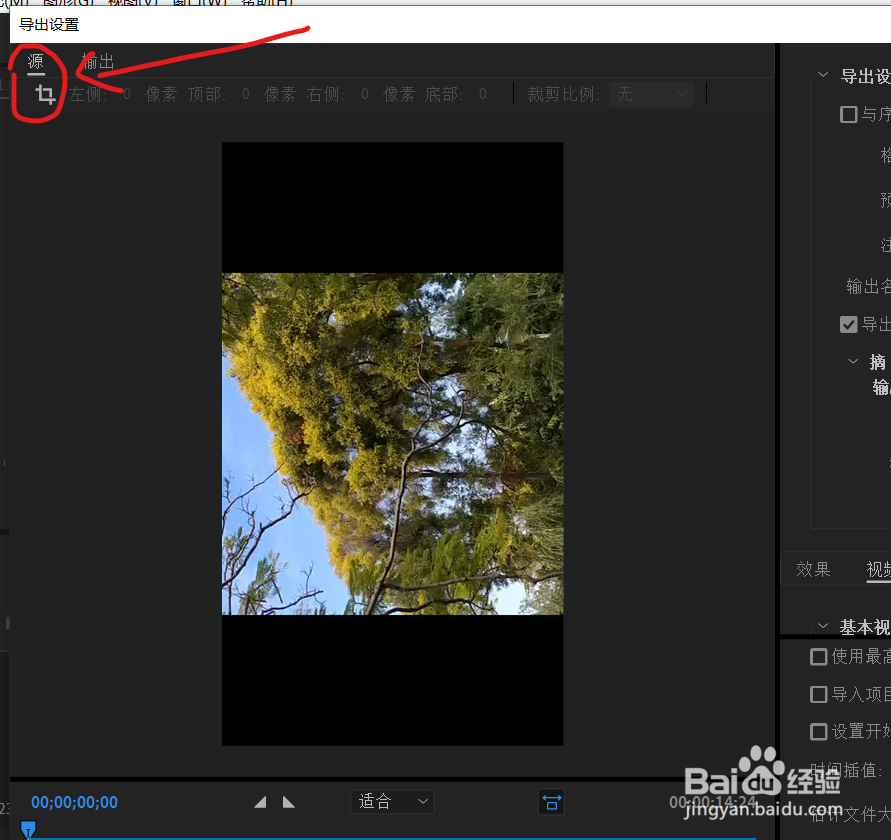Toggle the checked 导出 checkbox
The height and width of the screenshot is (840, 891).
(848, 325)
